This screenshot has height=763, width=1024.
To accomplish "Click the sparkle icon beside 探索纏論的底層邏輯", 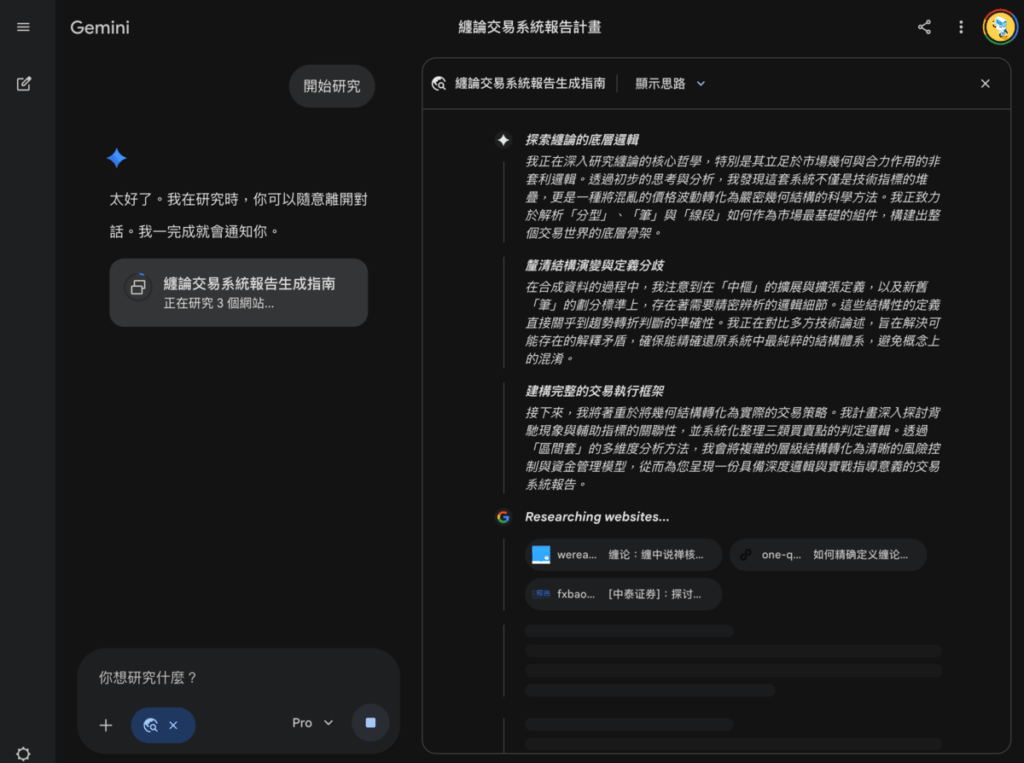I will (503, 140).
